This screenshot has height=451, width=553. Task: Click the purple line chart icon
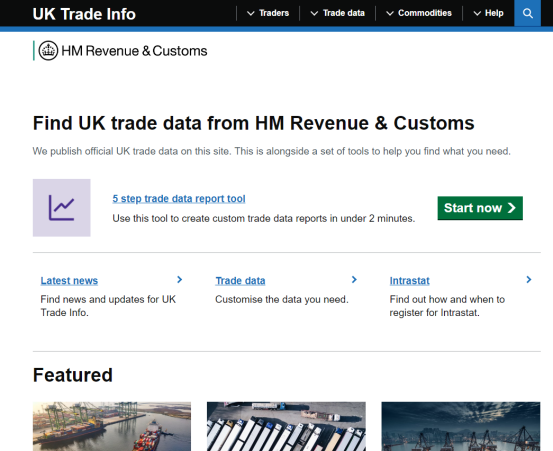click(62, 208)
